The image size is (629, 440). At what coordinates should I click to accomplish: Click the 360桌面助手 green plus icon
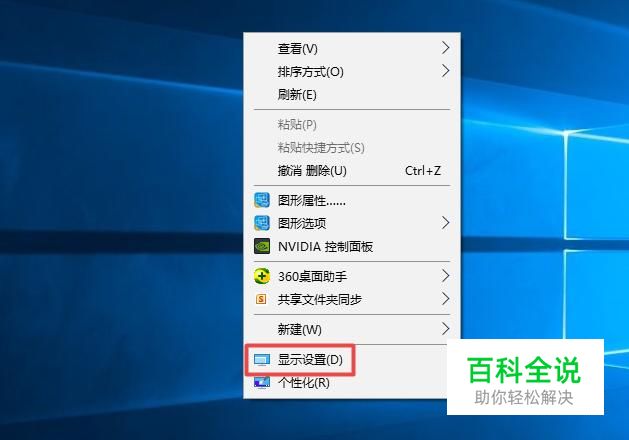point(262,276)
